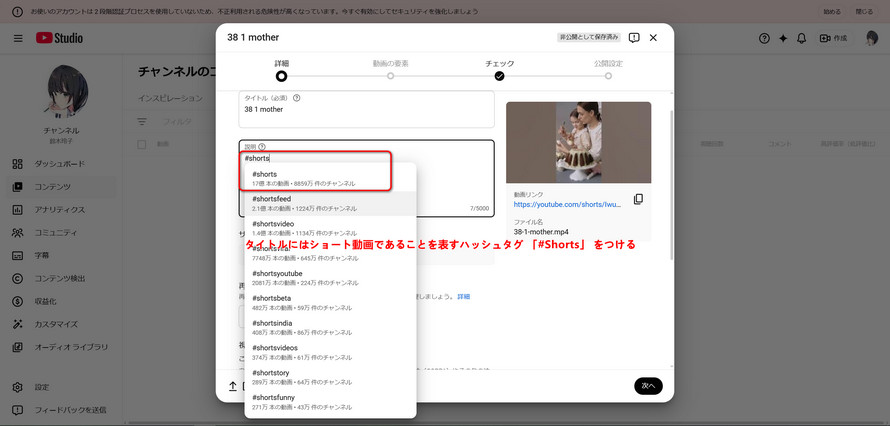Viewport: 890px width, 426px height.
Task: Click the sparkle icon in the header
Action: pyautogui.click(x=783, y=38)
